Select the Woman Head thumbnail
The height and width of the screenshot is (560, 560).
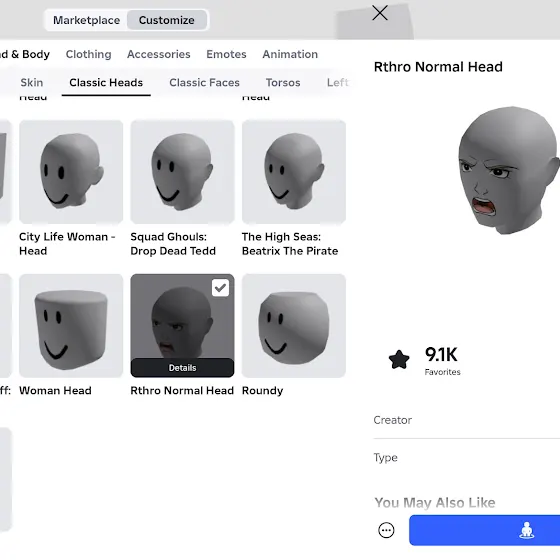click(x=71, y=326)
